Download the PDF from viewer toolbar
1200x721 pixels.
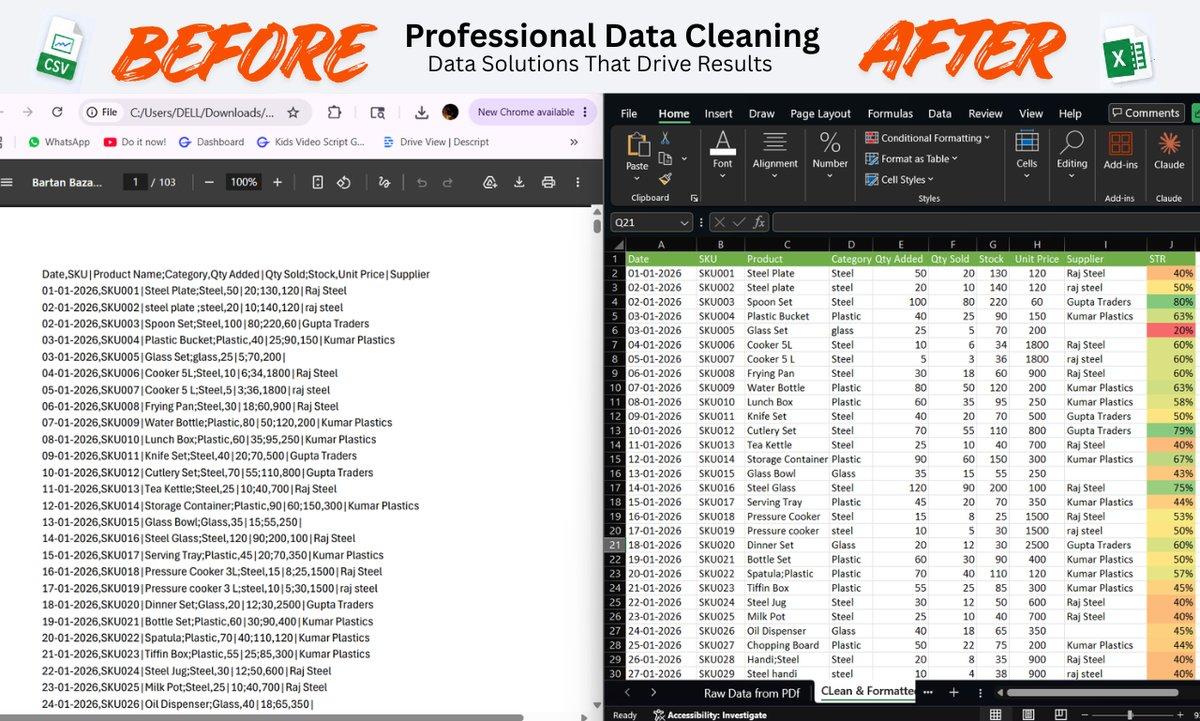(519, 182)
